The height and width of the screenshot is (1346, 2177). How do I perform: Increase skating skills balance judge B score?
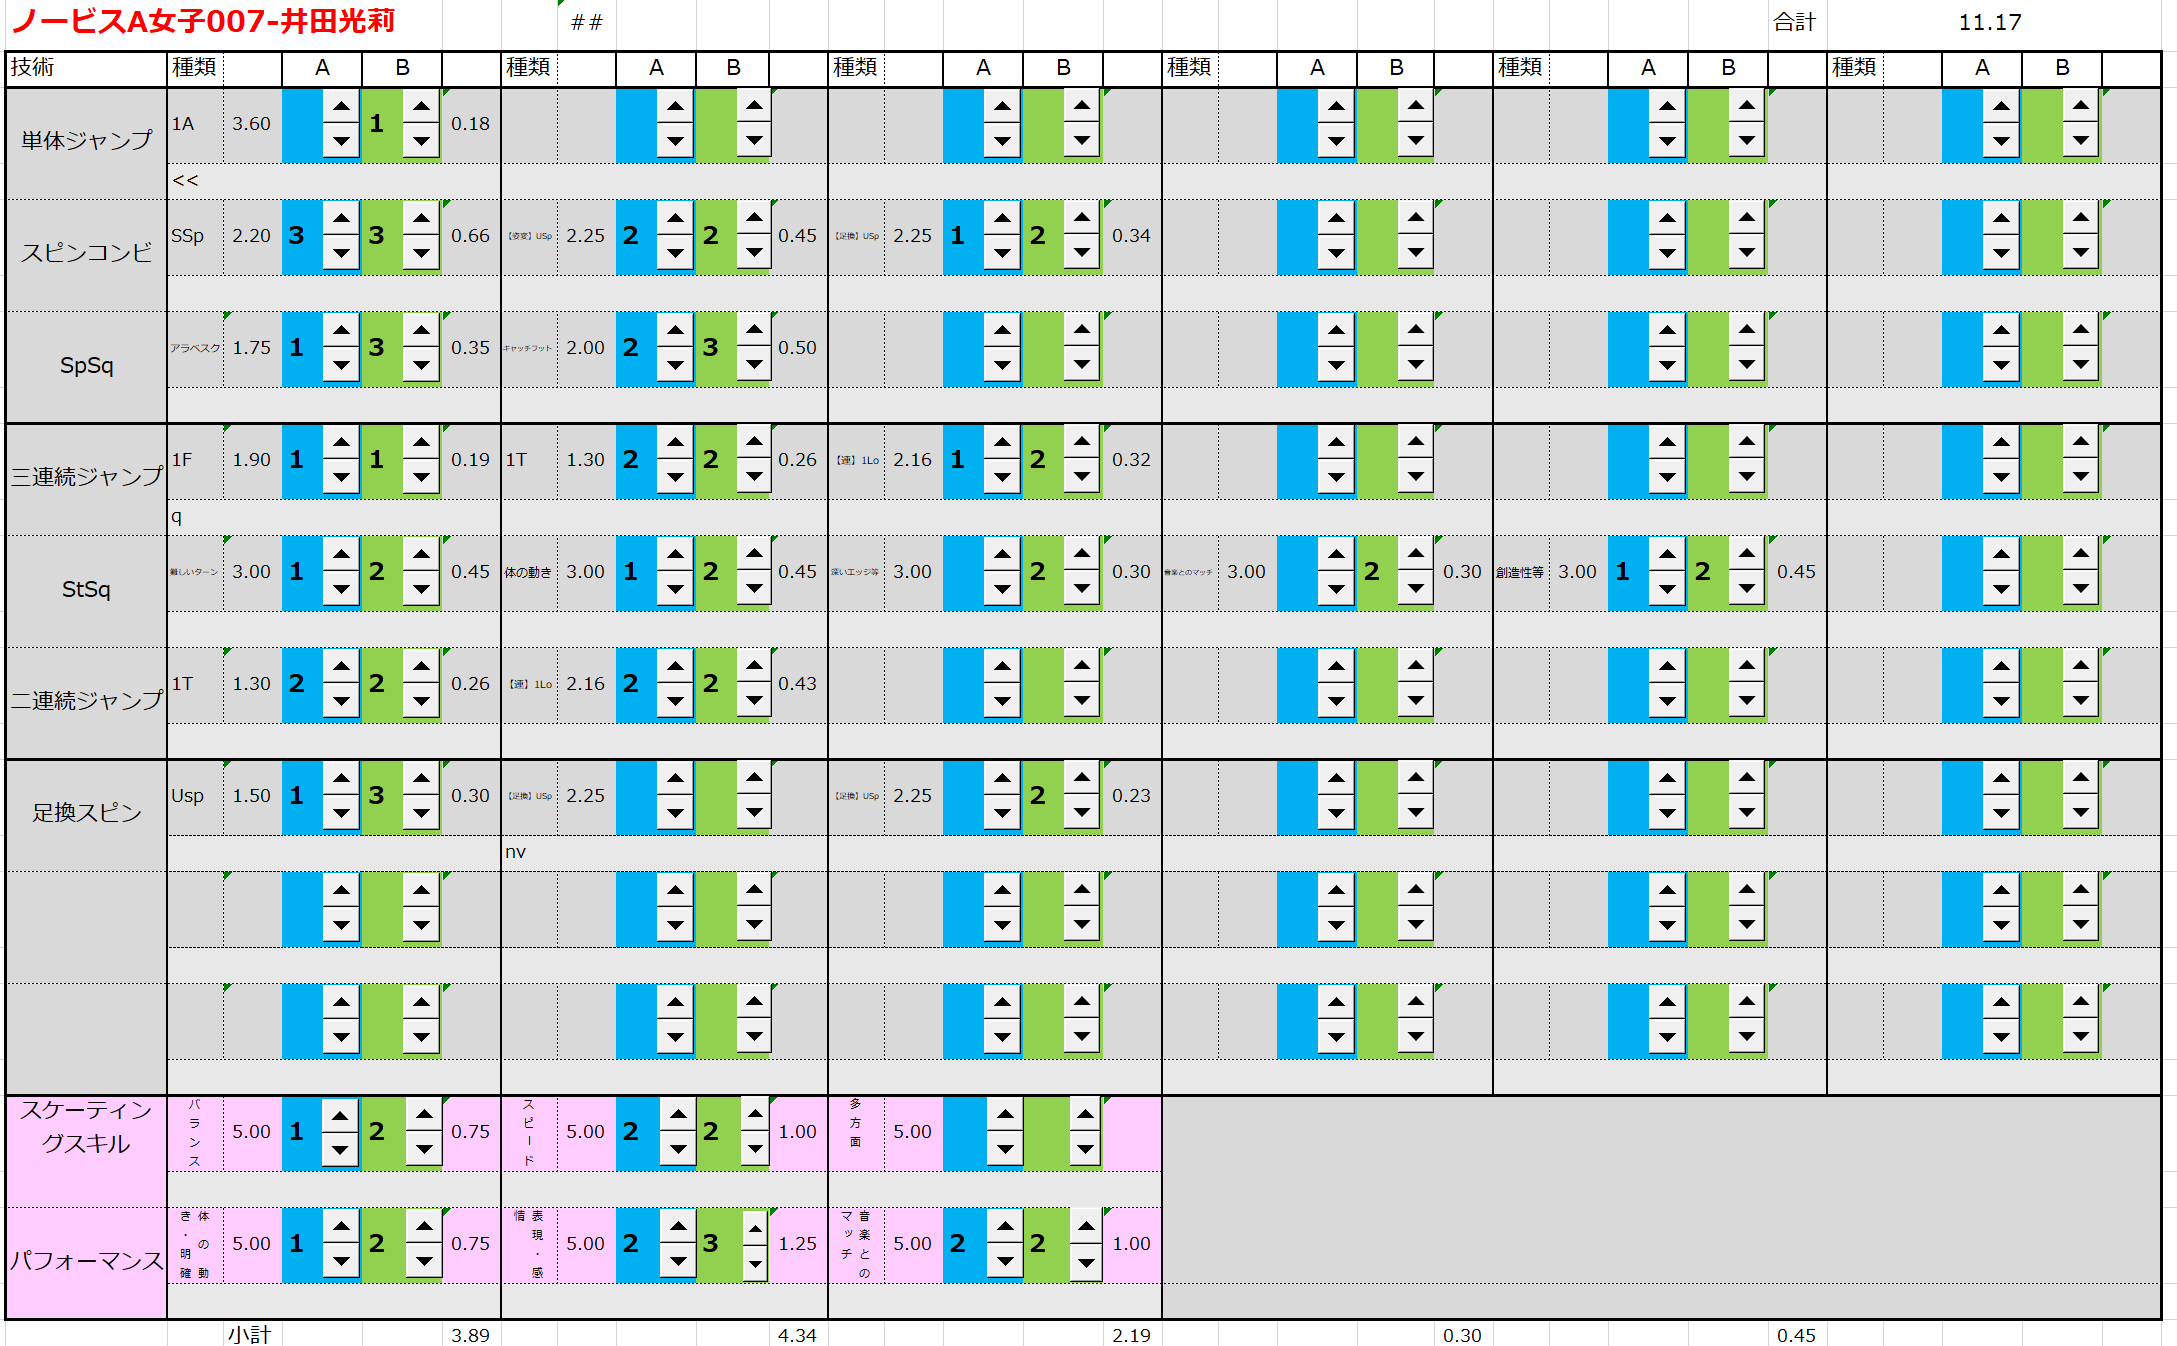[x=424, y=1114]
